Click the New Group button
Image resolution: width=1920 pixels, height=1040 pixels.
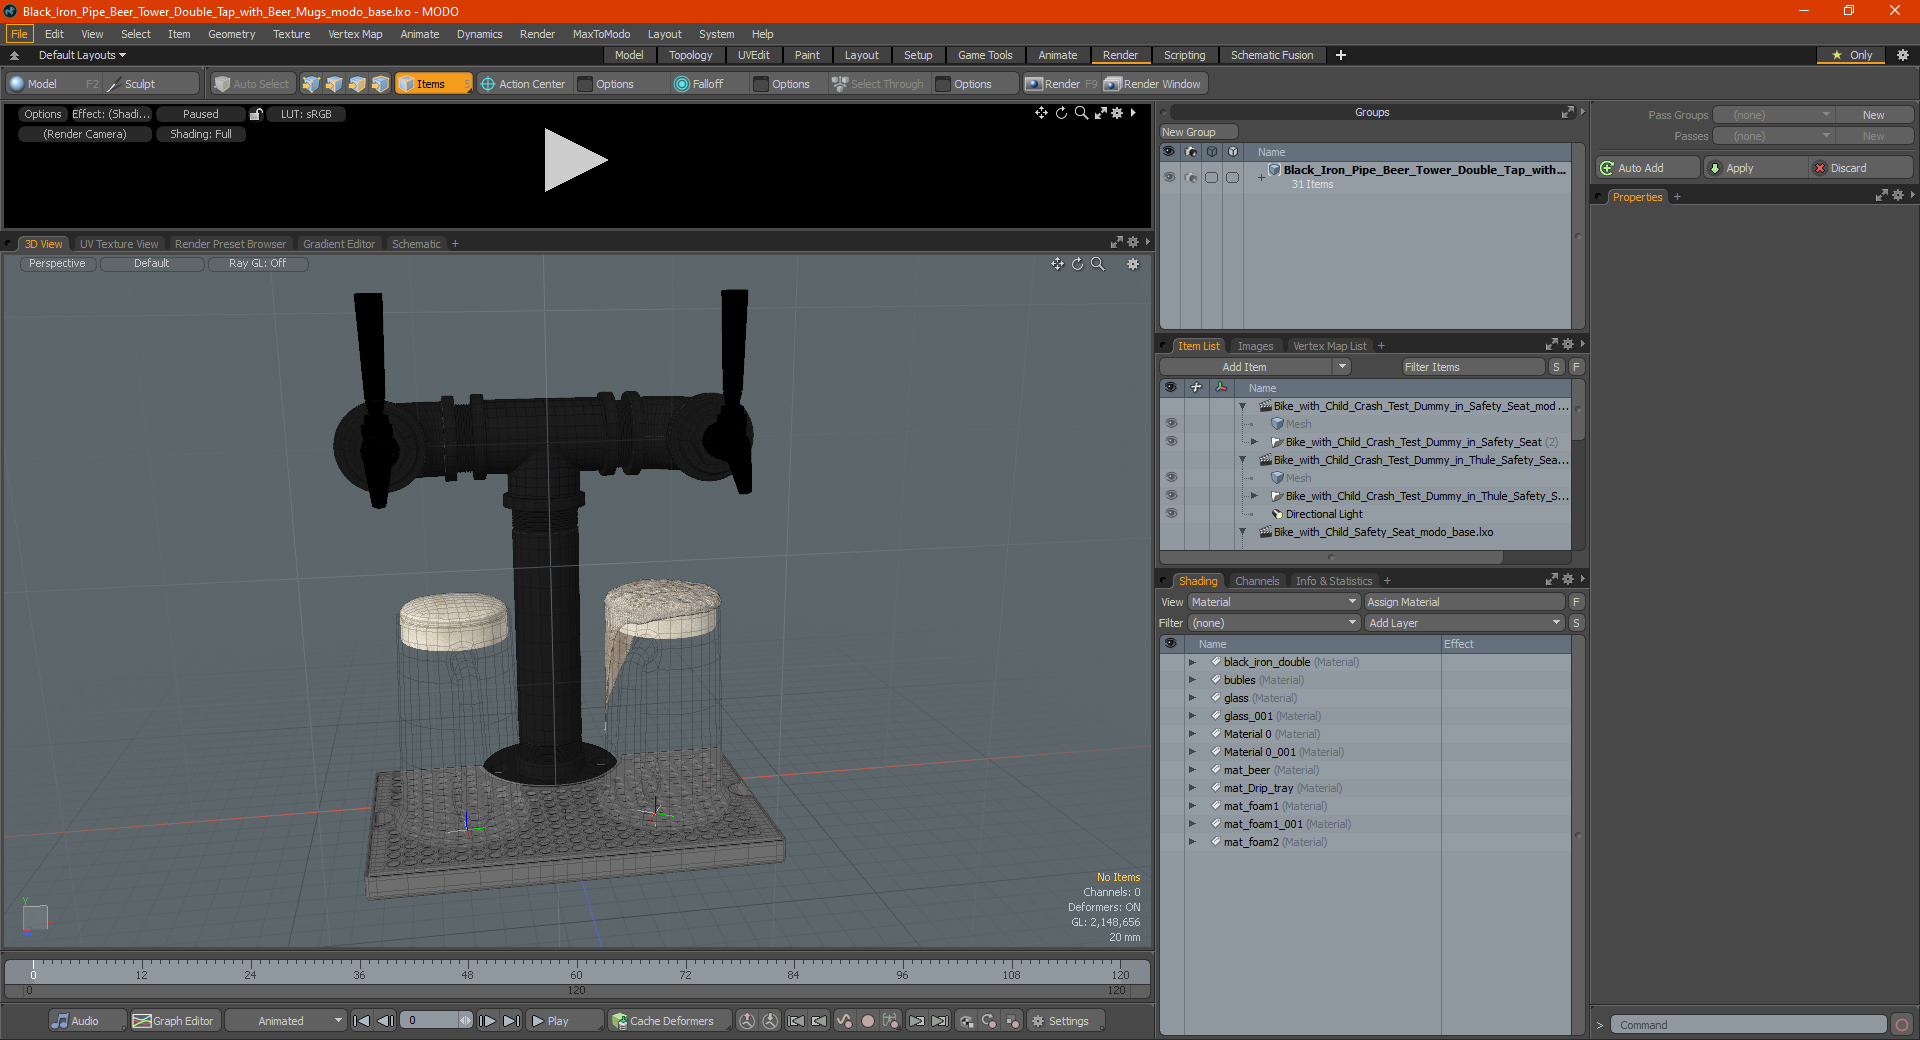tap(1198, 132)
